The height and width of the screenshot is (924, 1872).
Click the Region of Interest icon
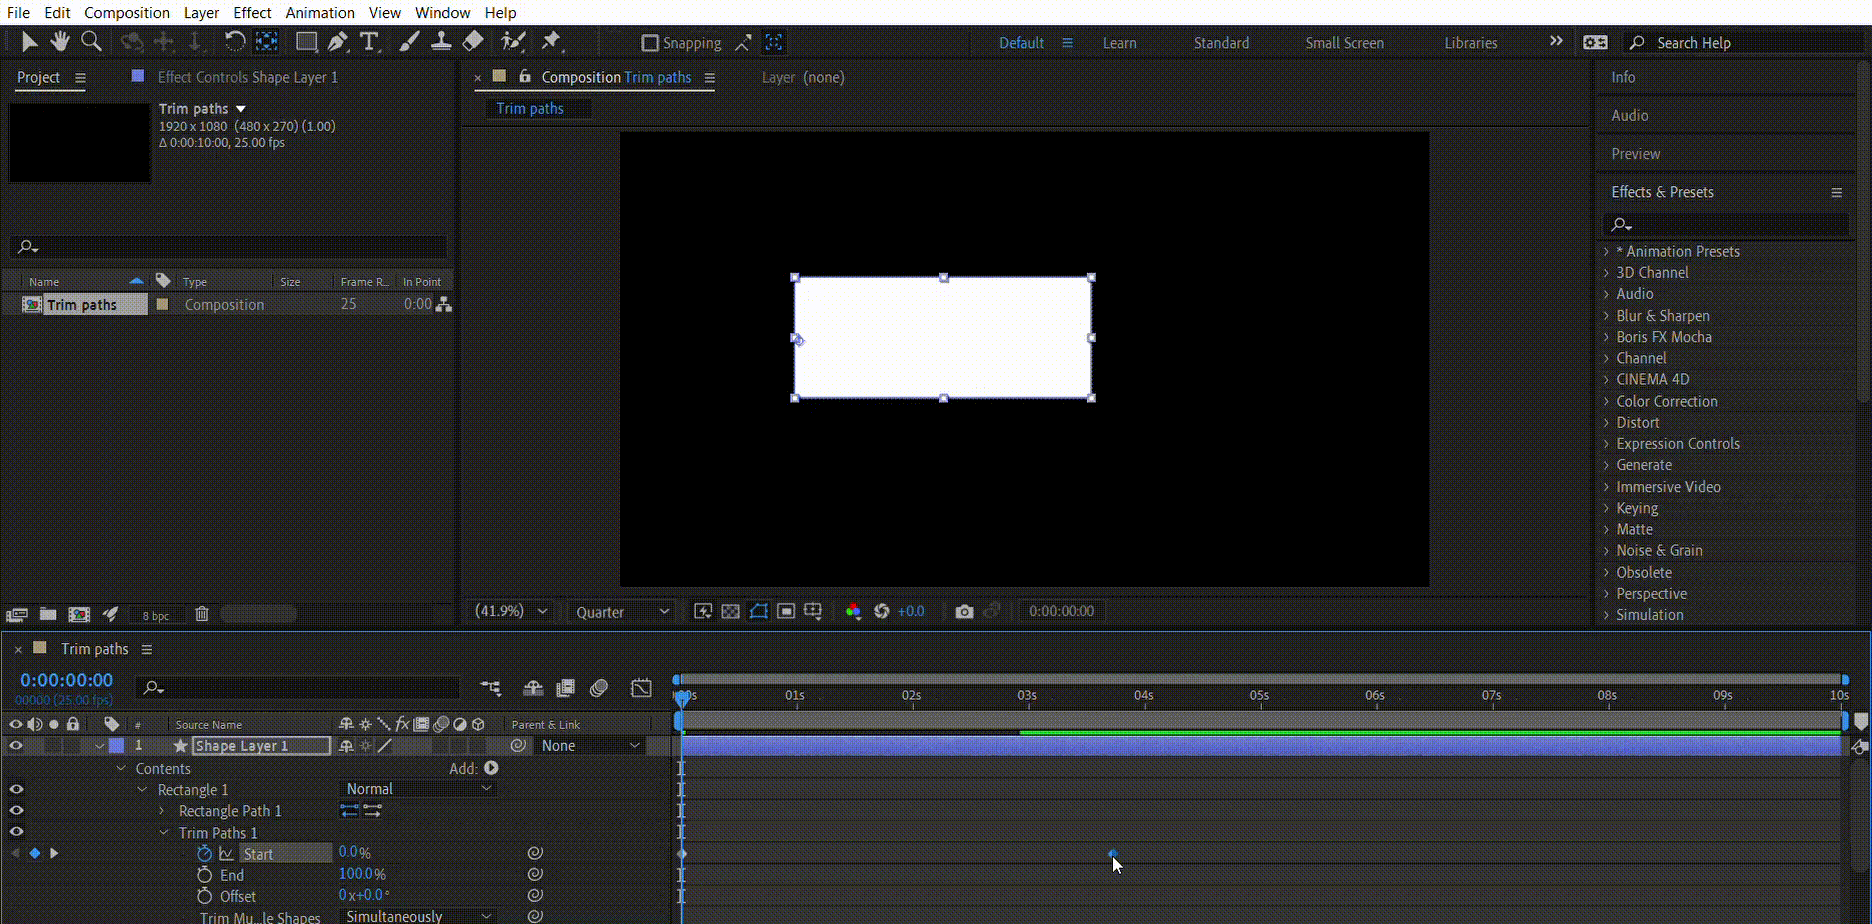coord(786,611)
